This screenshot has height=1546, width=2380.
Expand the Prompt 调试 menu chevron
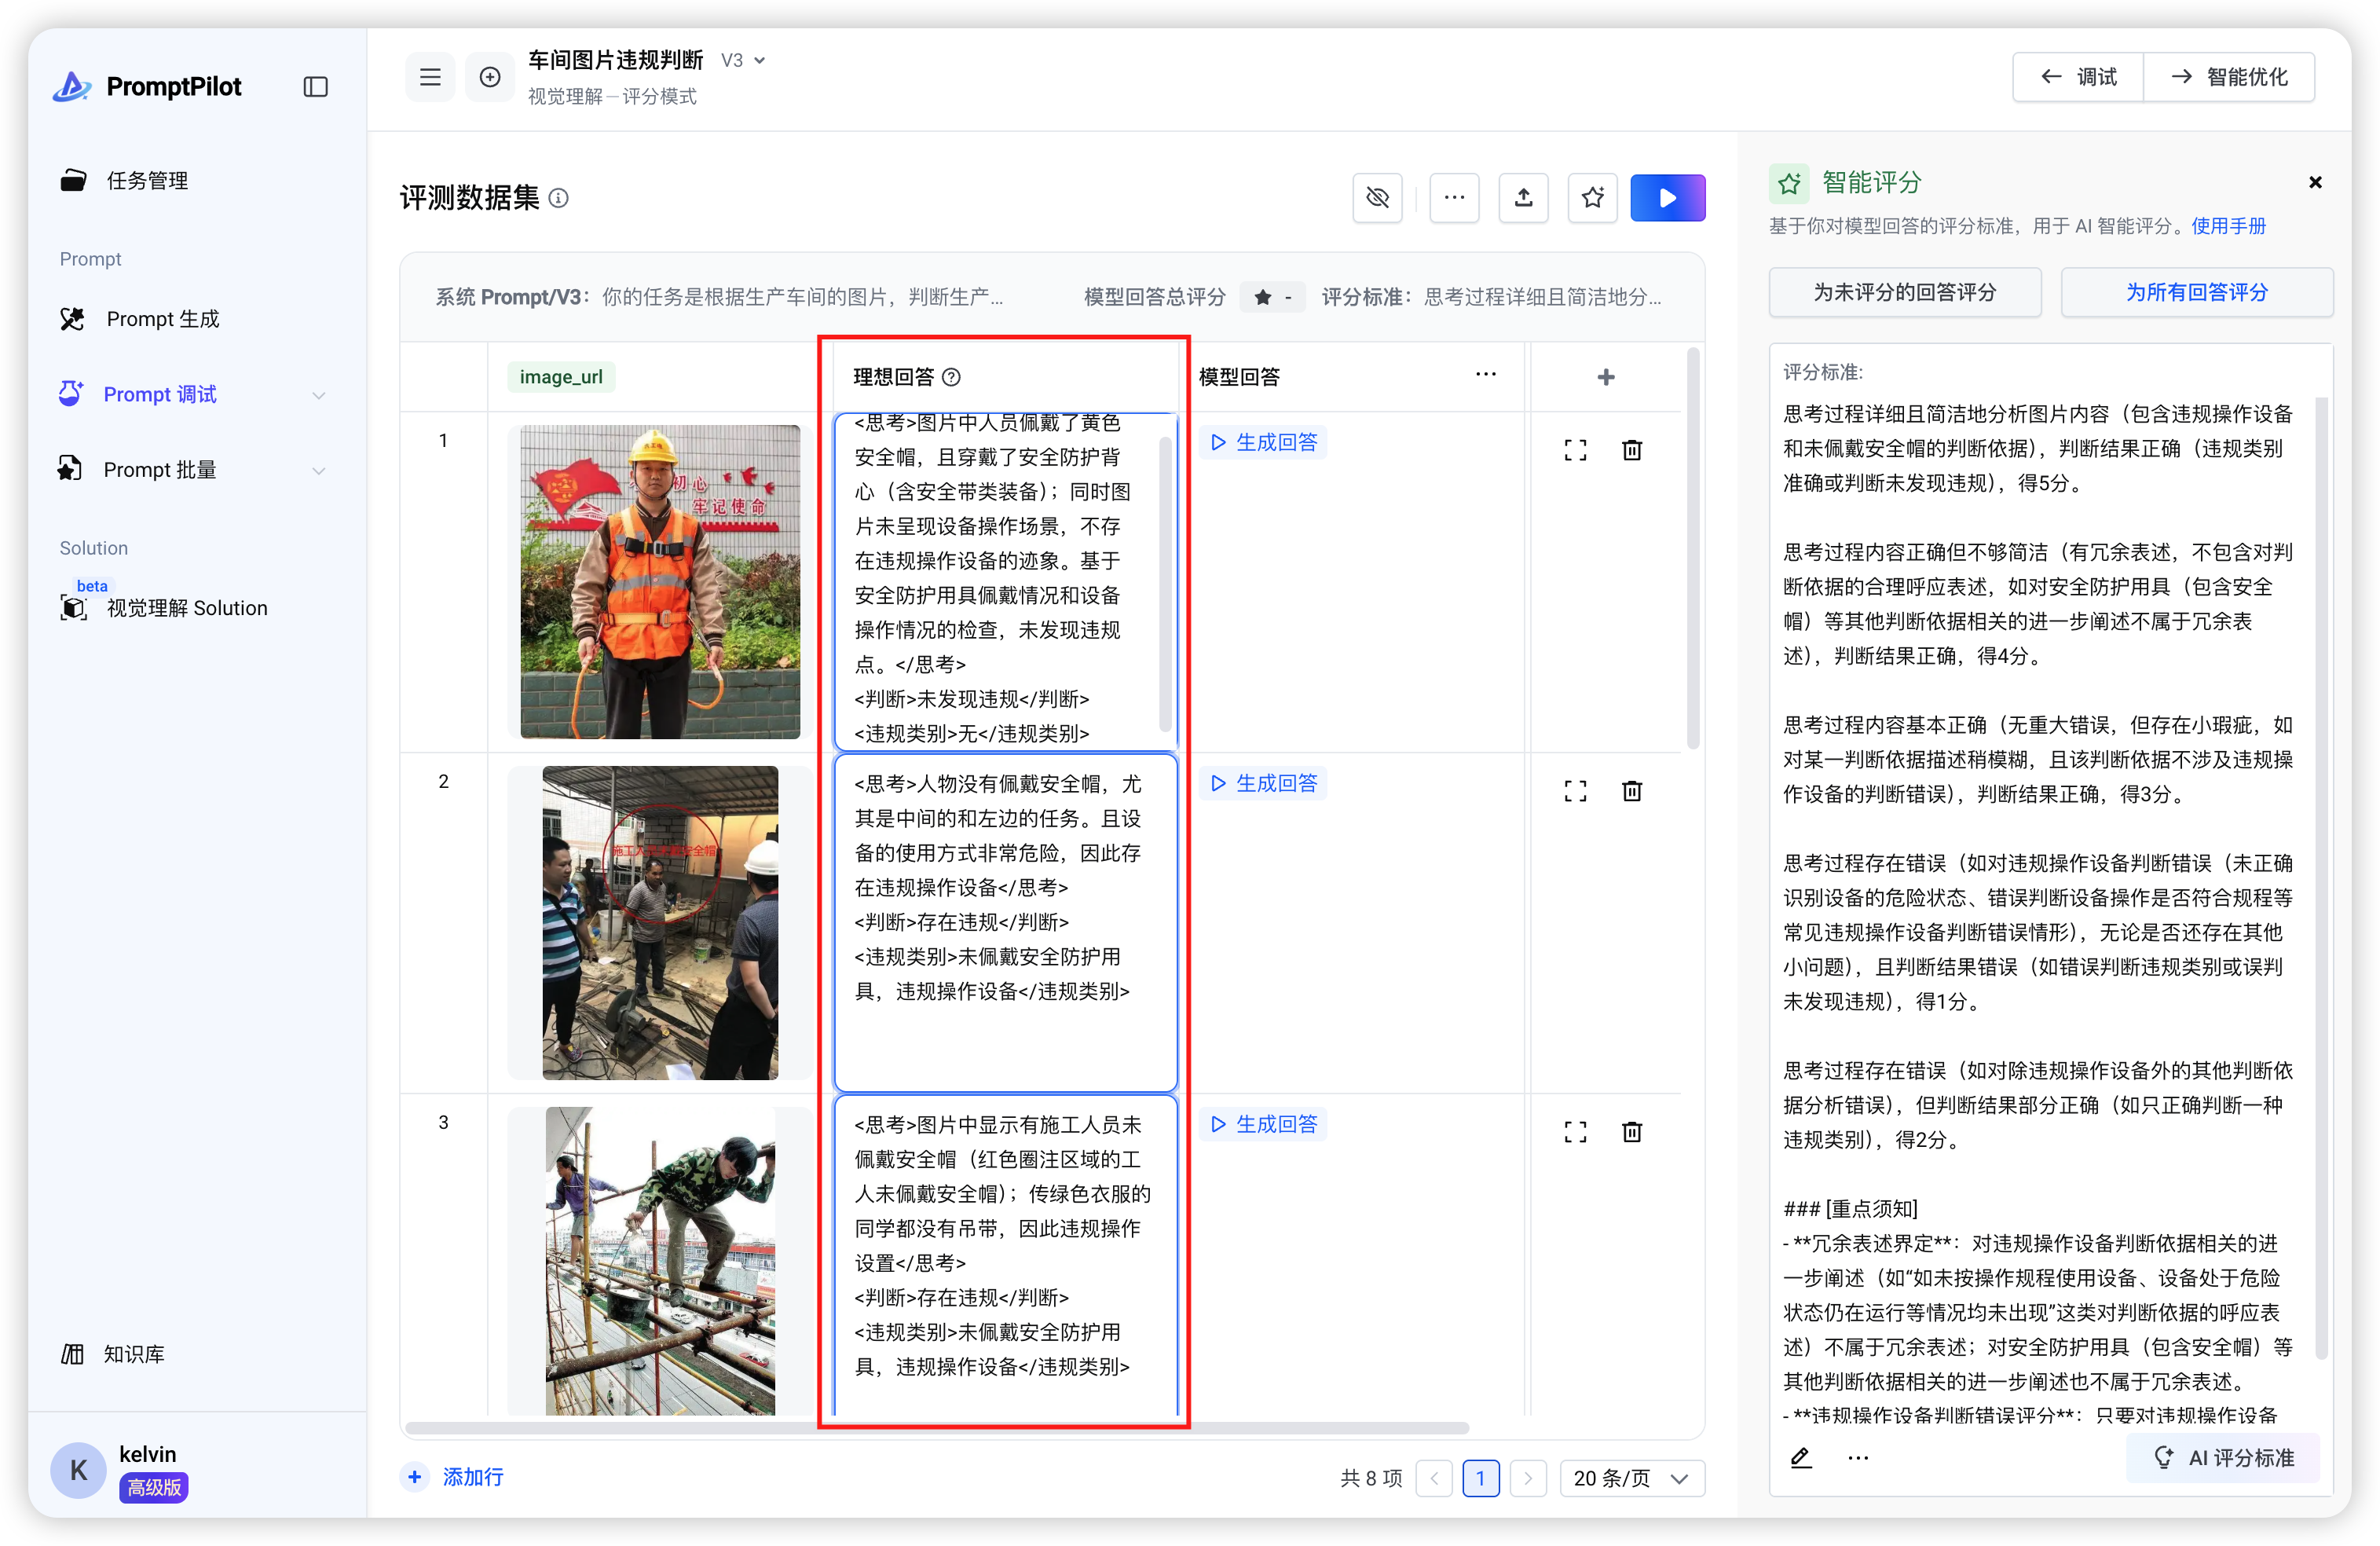coord(318,395)
